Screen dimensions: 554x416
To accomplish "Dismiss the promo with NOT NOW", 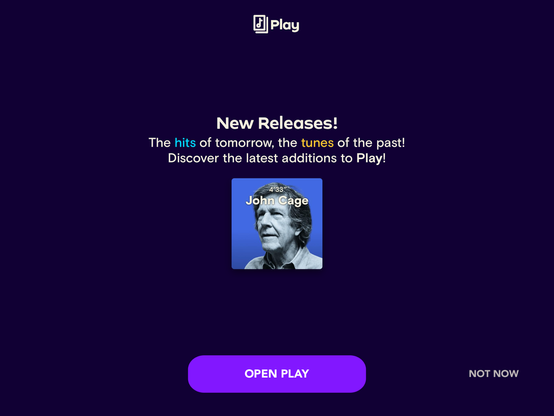I will (494, 374).
